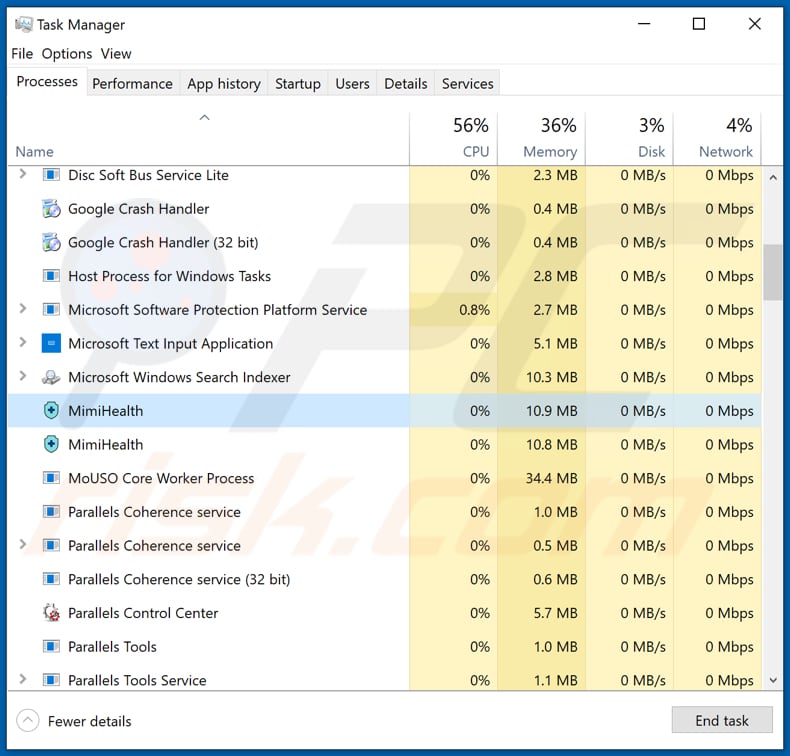Viewport: 790px width, 756px height.
Task: Select the MoUSO Core Worker Process row
Action: pos(384,478)
